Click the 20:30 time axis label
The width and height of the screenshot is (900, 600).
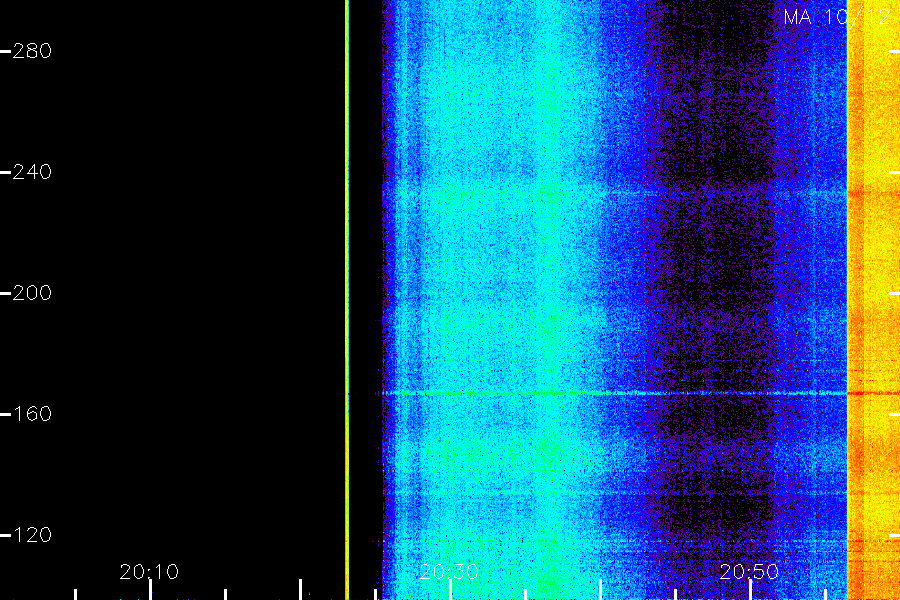pyautogui.click(x=449, y=572)
